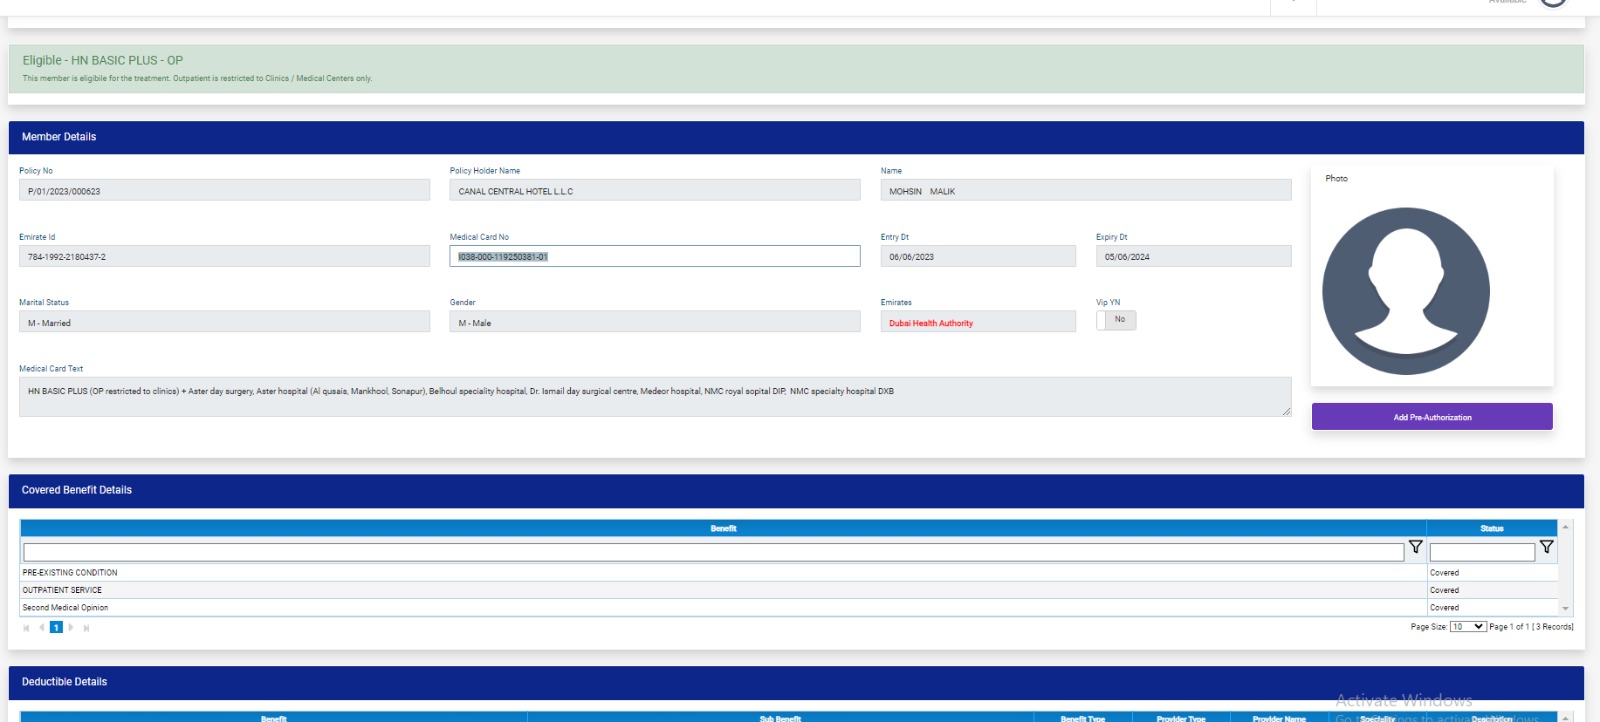Screen dimensions: 1600x722
Task: Click the resize grip of Medical Card Text
Action: coord(1286,411)
